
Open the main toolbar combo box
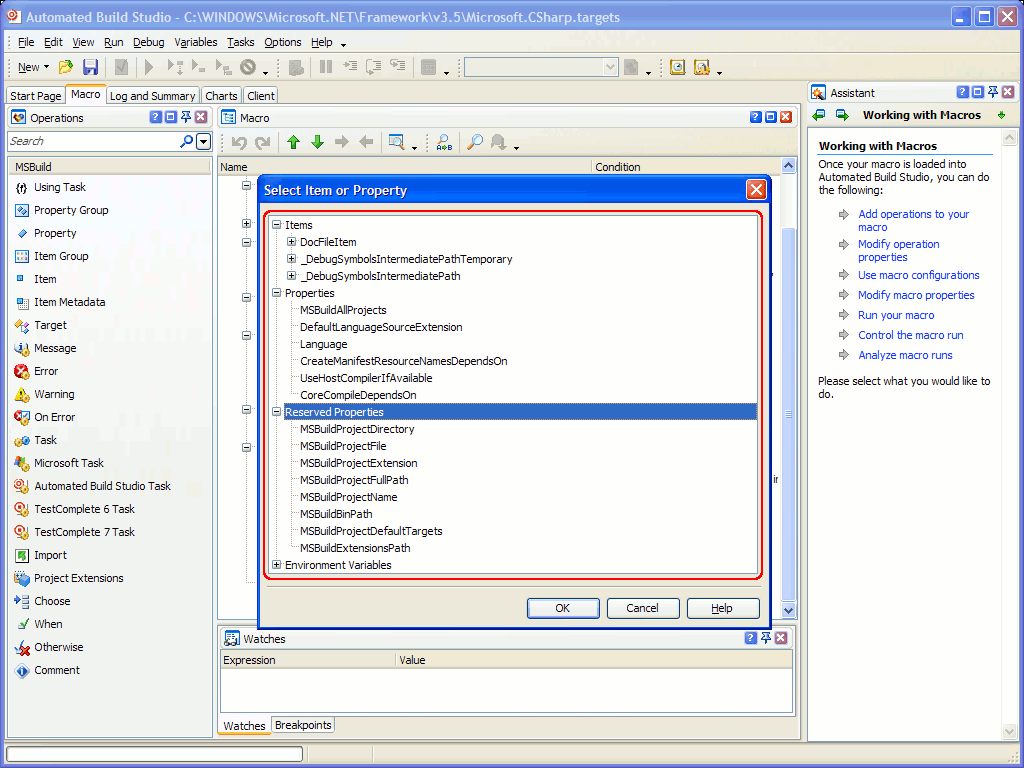coord(541,67)
